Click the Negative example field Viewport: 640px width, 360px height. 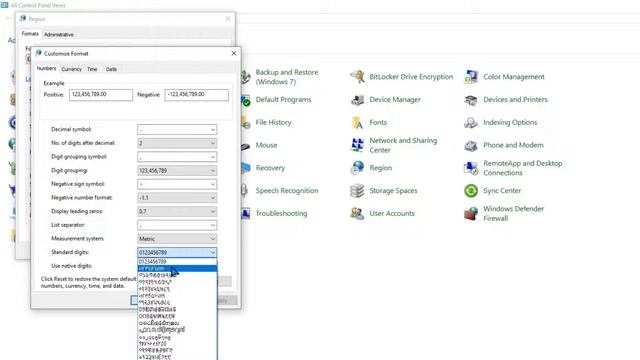[x=196, y=95]
